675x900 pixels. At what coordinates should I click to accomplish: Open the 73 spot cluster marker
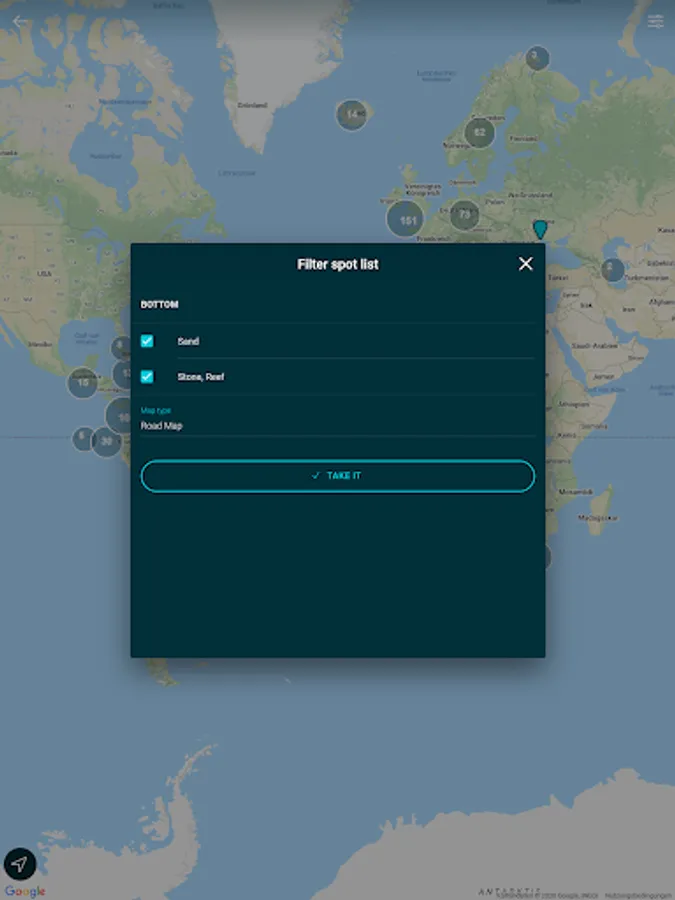point(464,215)
